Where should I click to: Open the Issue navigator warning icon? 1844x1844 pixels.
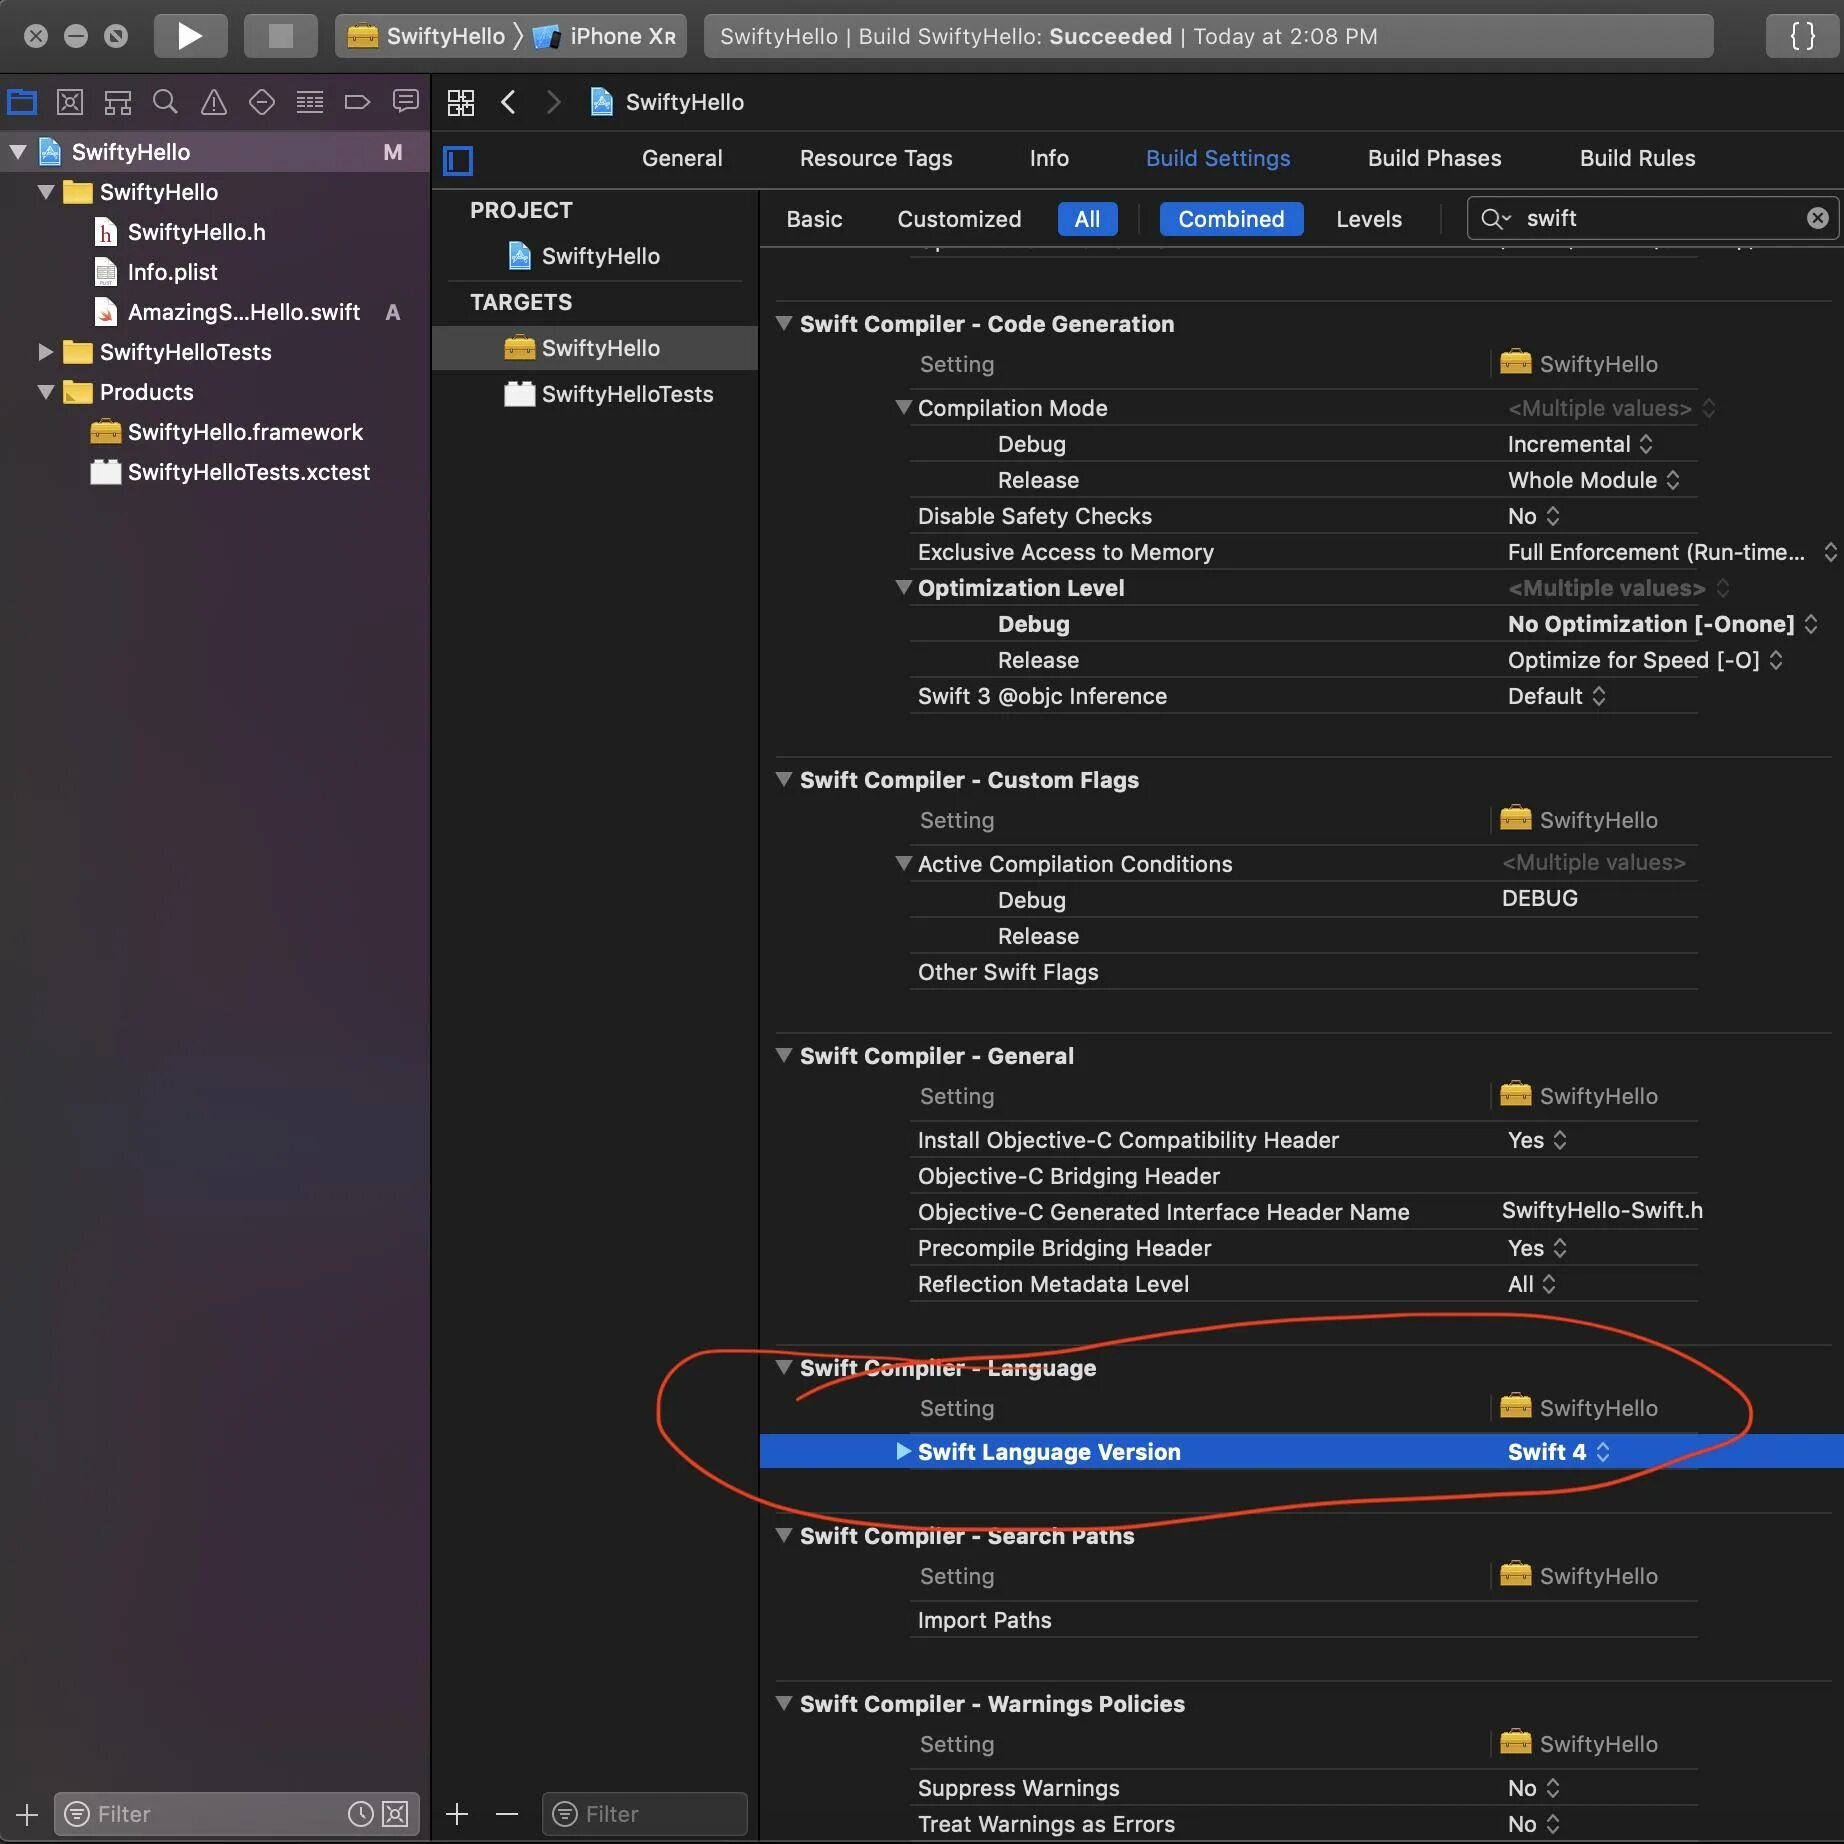coord(213,102)
